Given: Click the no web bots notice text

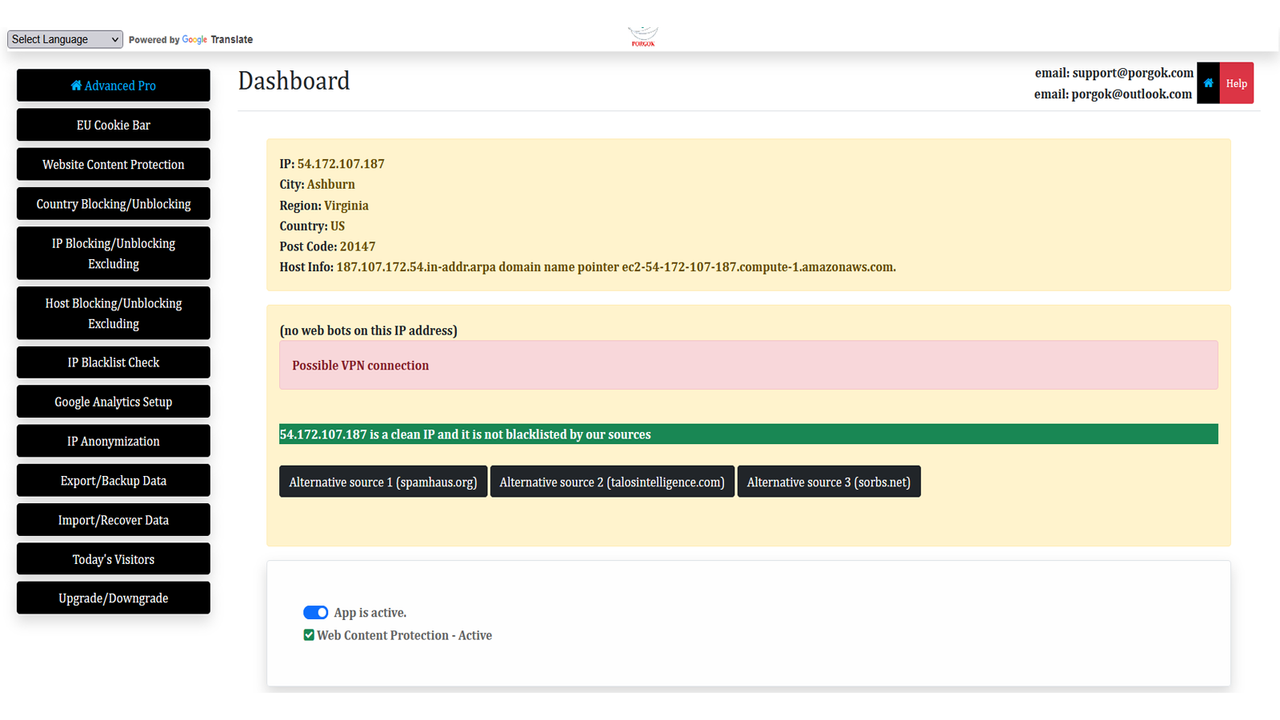Looking at the screenshot, I should (368, 330).
